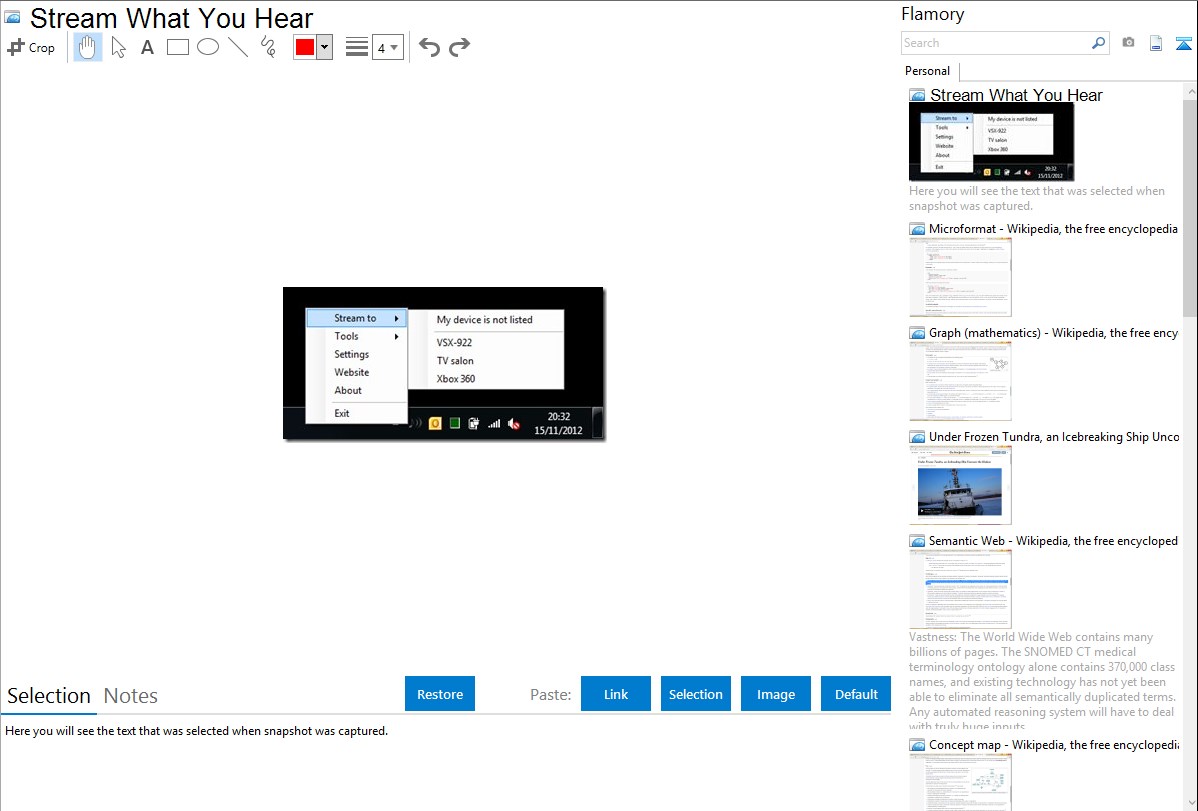Open the line width dropdown showing 4
The image size is (1198, 811).
[x=387, y=47]
